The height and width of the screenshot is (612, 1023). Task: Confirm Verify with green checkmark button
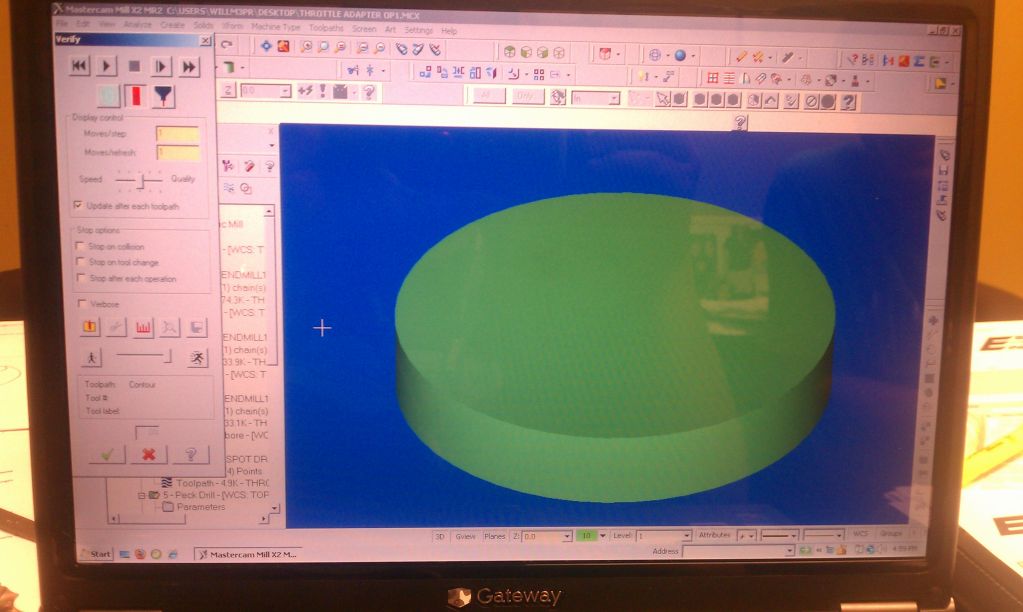point(108,454)
